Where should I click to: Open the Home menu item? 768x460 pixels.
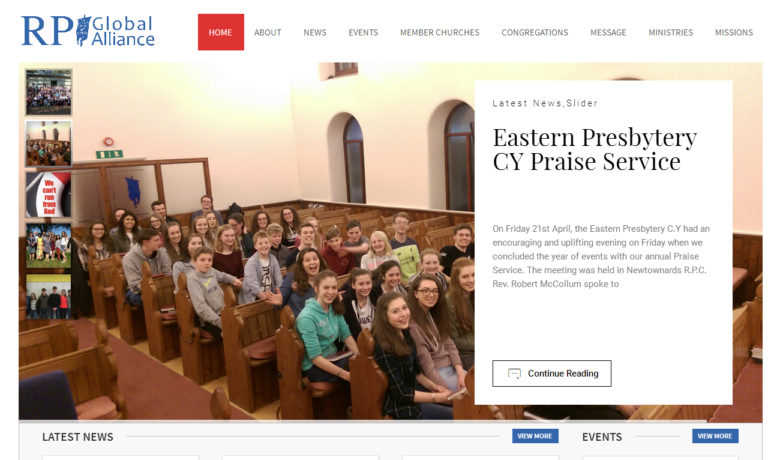220,32
